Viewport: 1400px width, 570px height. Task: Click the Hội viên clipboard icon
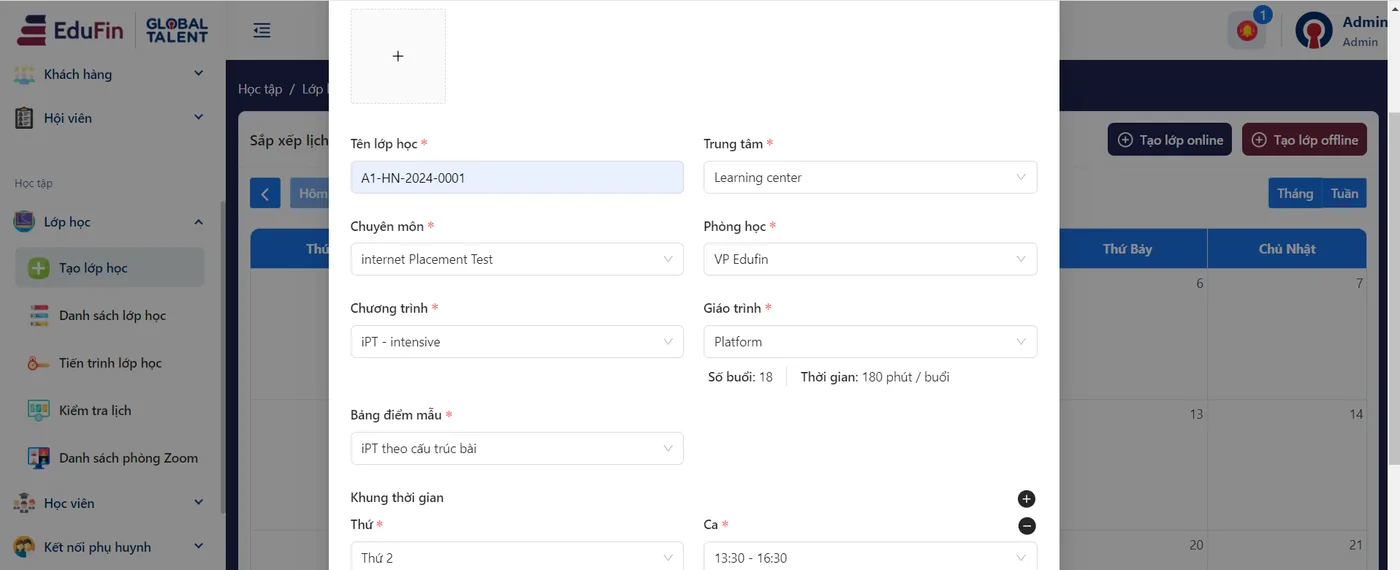coord(25,118)
